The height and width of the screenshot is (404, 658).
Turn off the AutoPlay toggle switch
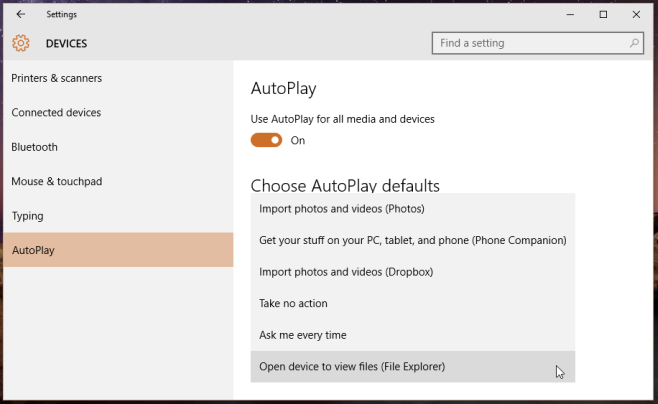pyautogui.click(x=266, y=140)
